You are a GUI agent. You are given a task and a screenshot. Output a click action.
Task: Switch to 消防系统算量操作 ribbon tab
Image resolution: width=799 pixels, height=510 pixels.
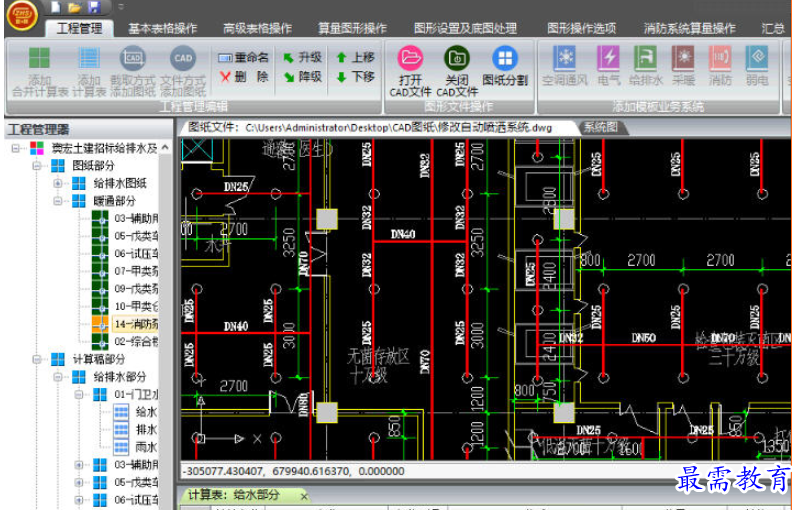coord(689,29)
